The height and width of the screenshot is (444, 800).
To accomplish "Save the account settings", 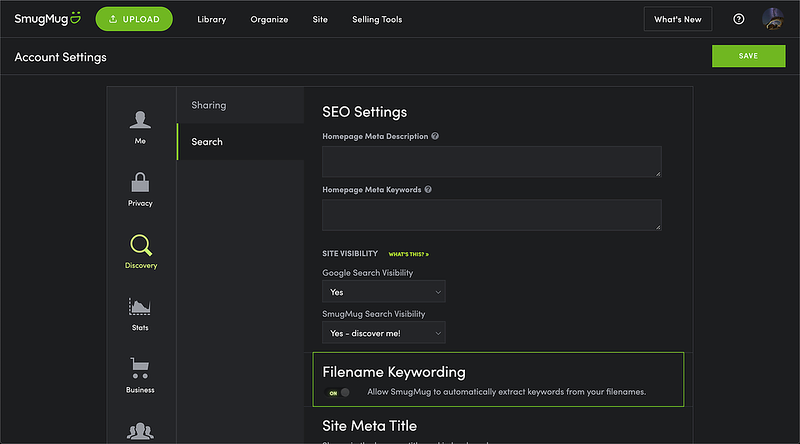I will point(748,56).
